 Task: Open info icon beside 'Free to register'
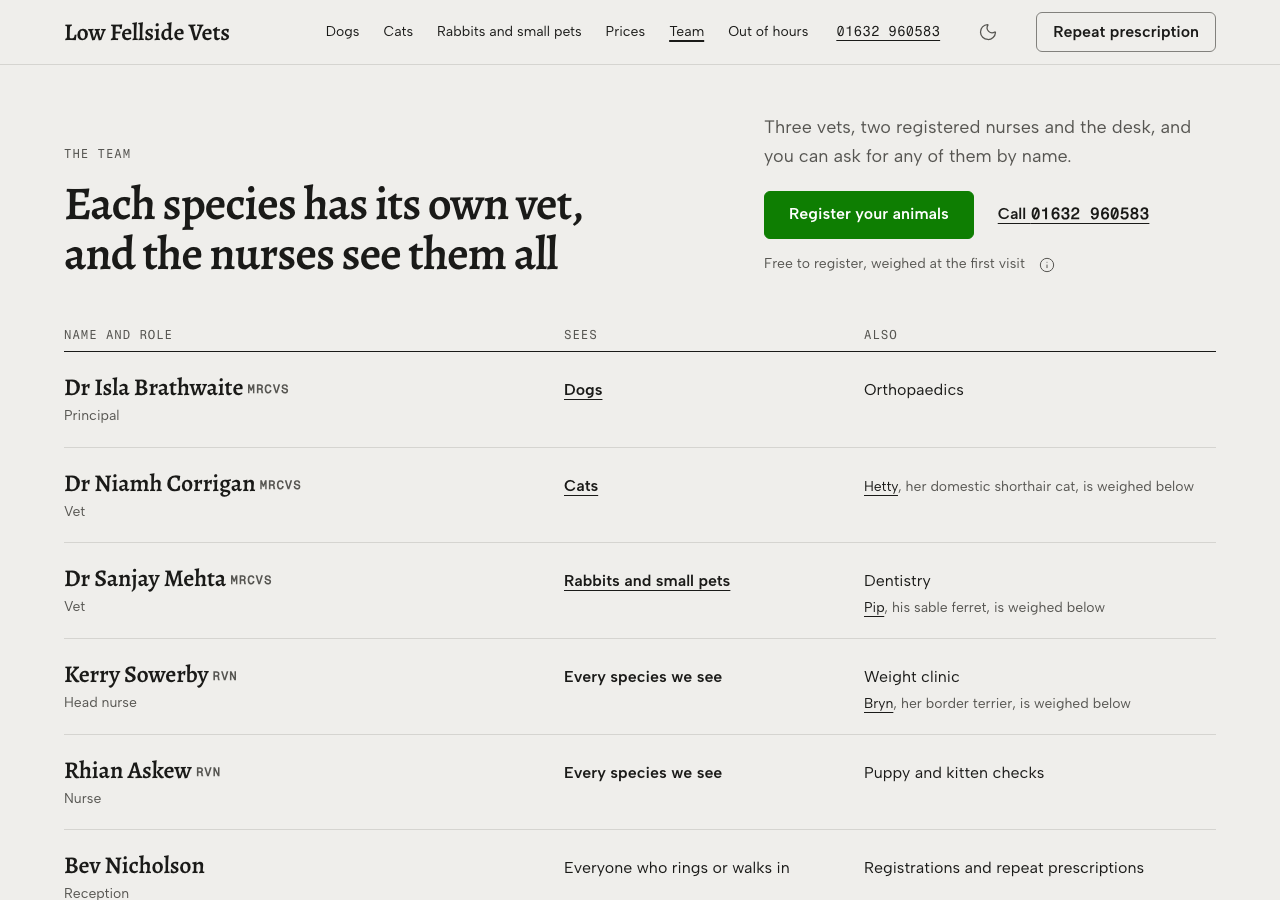1047,265
